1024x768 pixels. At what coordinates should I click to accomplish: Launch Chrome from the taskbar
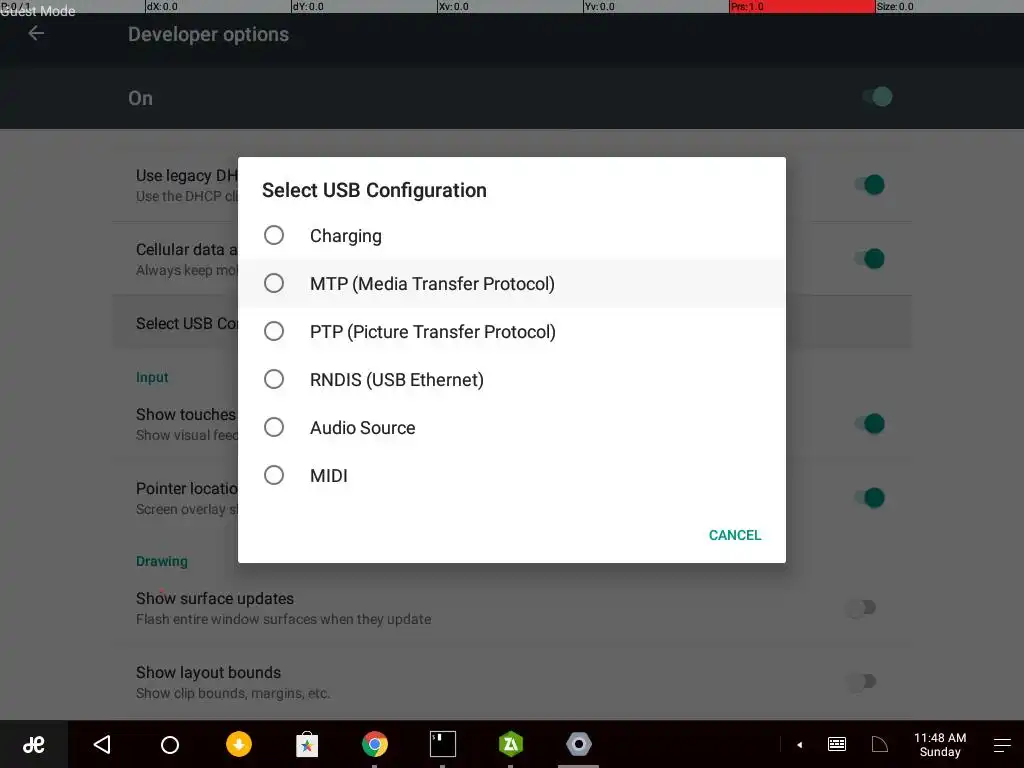[375, 744]
